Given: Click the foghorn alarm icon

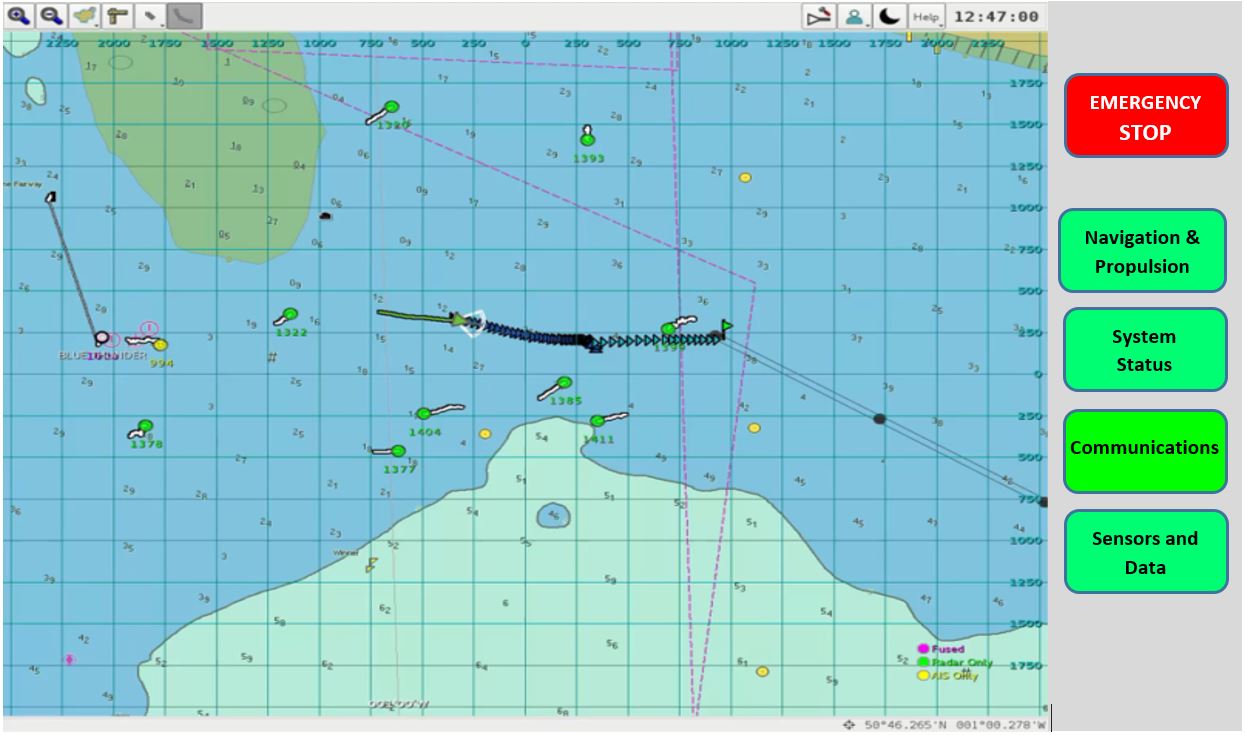Looking at the screenshot, I should coord(818,15).
